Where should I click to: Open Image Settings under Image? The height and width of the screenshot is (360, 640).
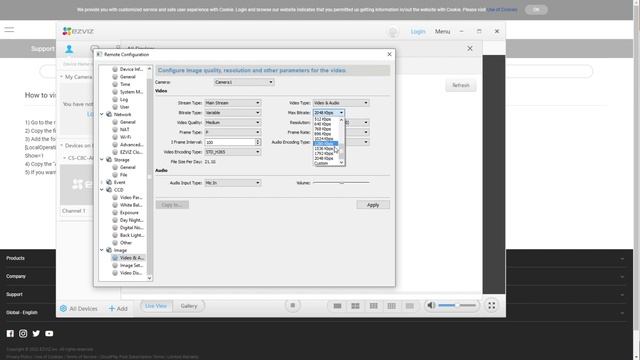click(x=131, y=265)
